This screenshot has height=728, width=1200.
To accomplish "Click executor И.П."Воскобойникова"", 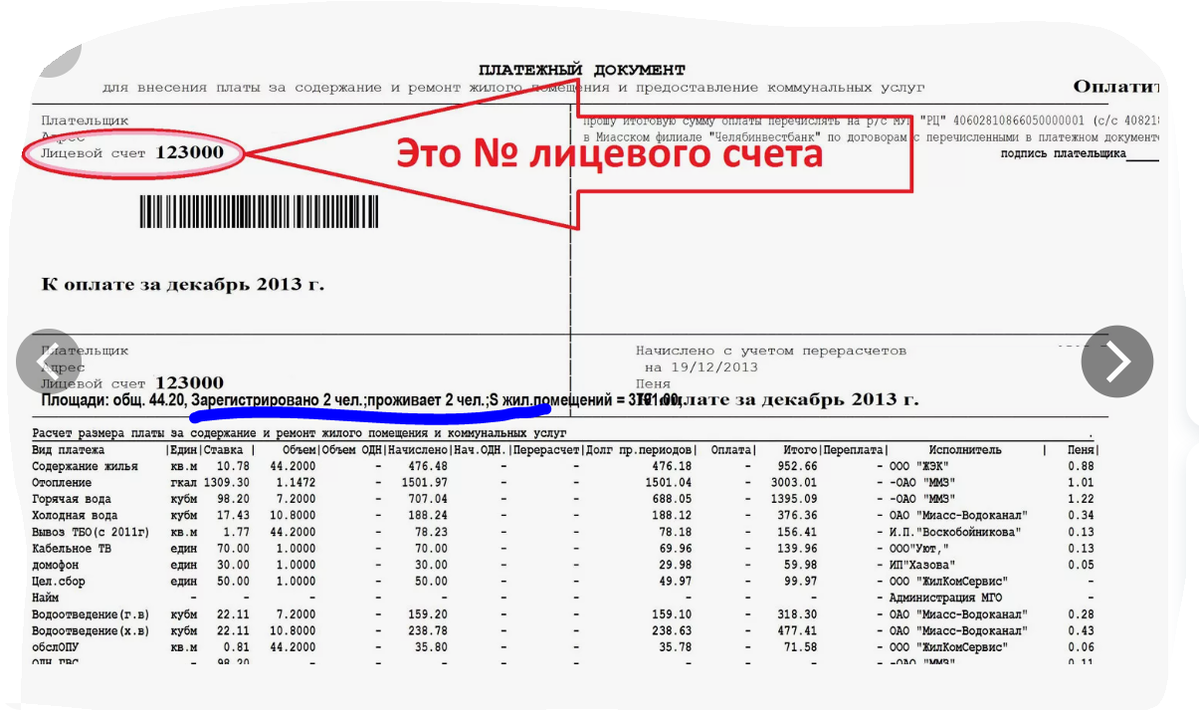I will pos(955,532).
